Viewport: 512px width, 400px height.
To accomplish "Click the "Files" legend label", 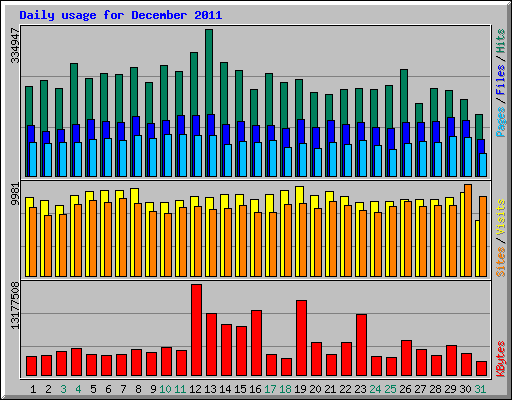I will click(501, 80).
